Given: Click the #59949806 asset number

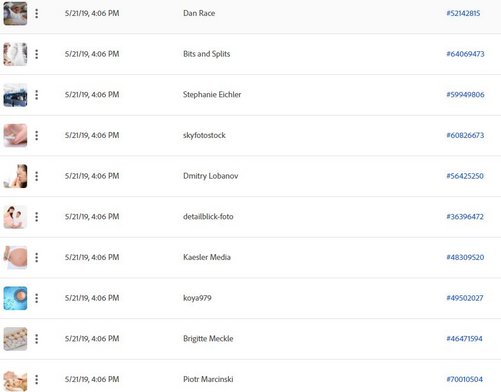Looking at the screenshot, I should (465, 95).
